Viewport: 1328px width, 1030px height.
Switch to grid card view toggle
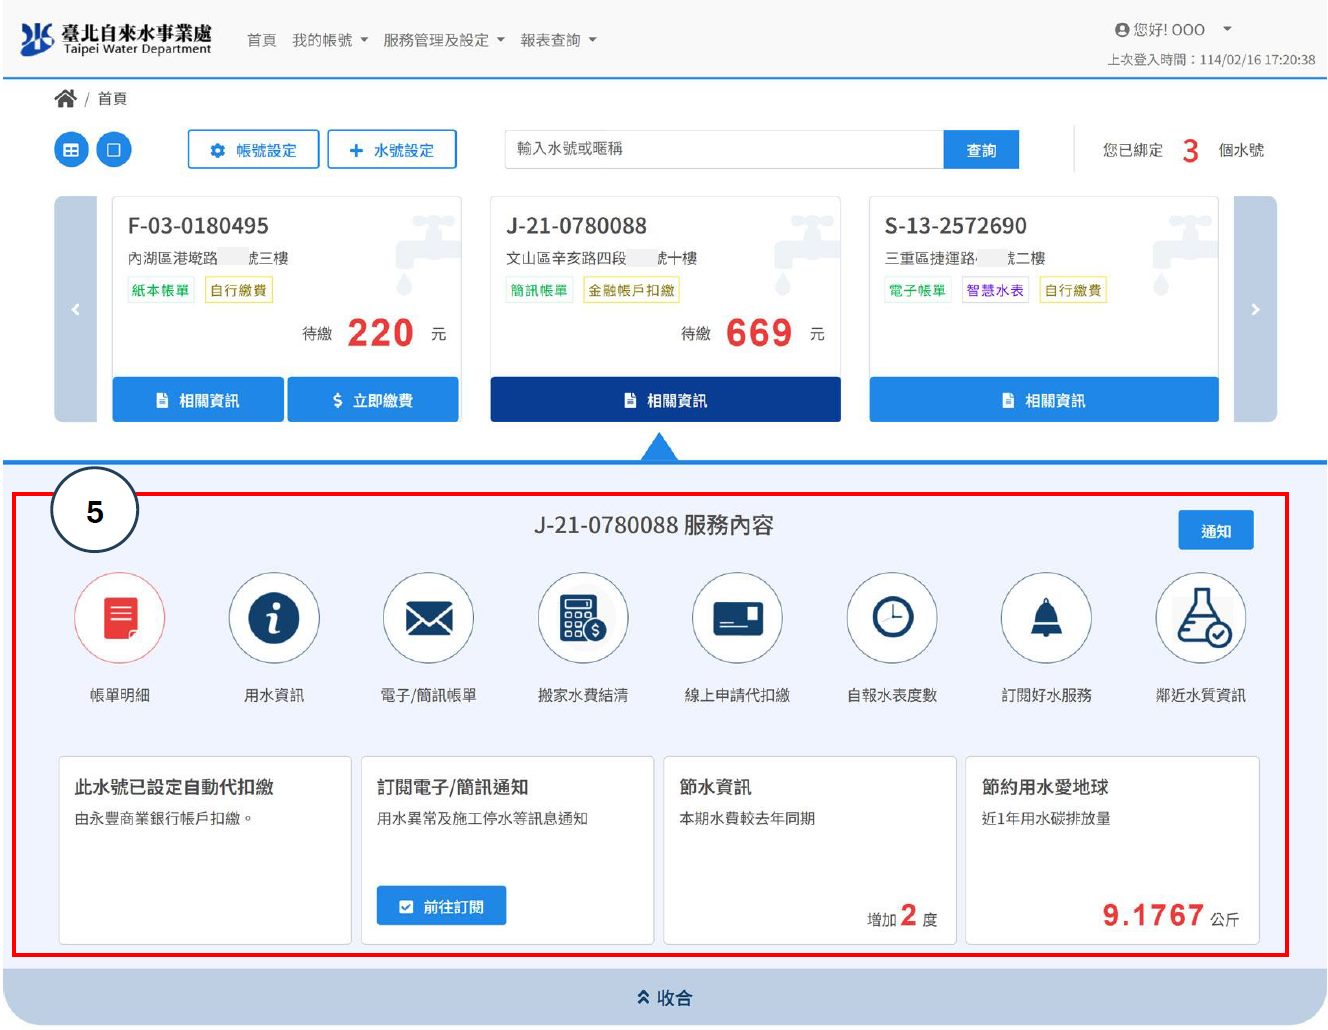71,150
